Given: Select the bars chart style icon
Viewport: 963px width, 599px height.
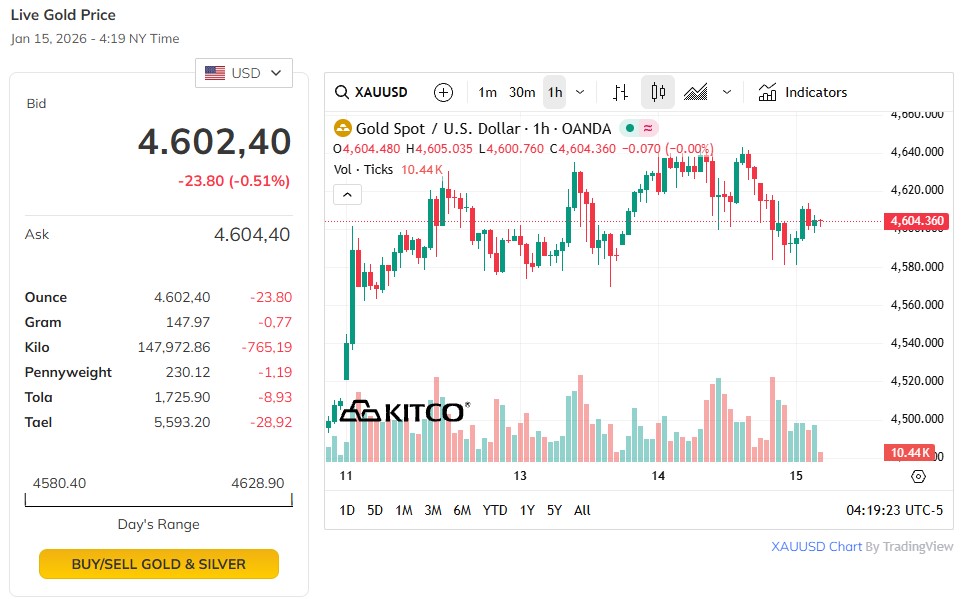Looking at the screenshot, I should coord(620,92).
